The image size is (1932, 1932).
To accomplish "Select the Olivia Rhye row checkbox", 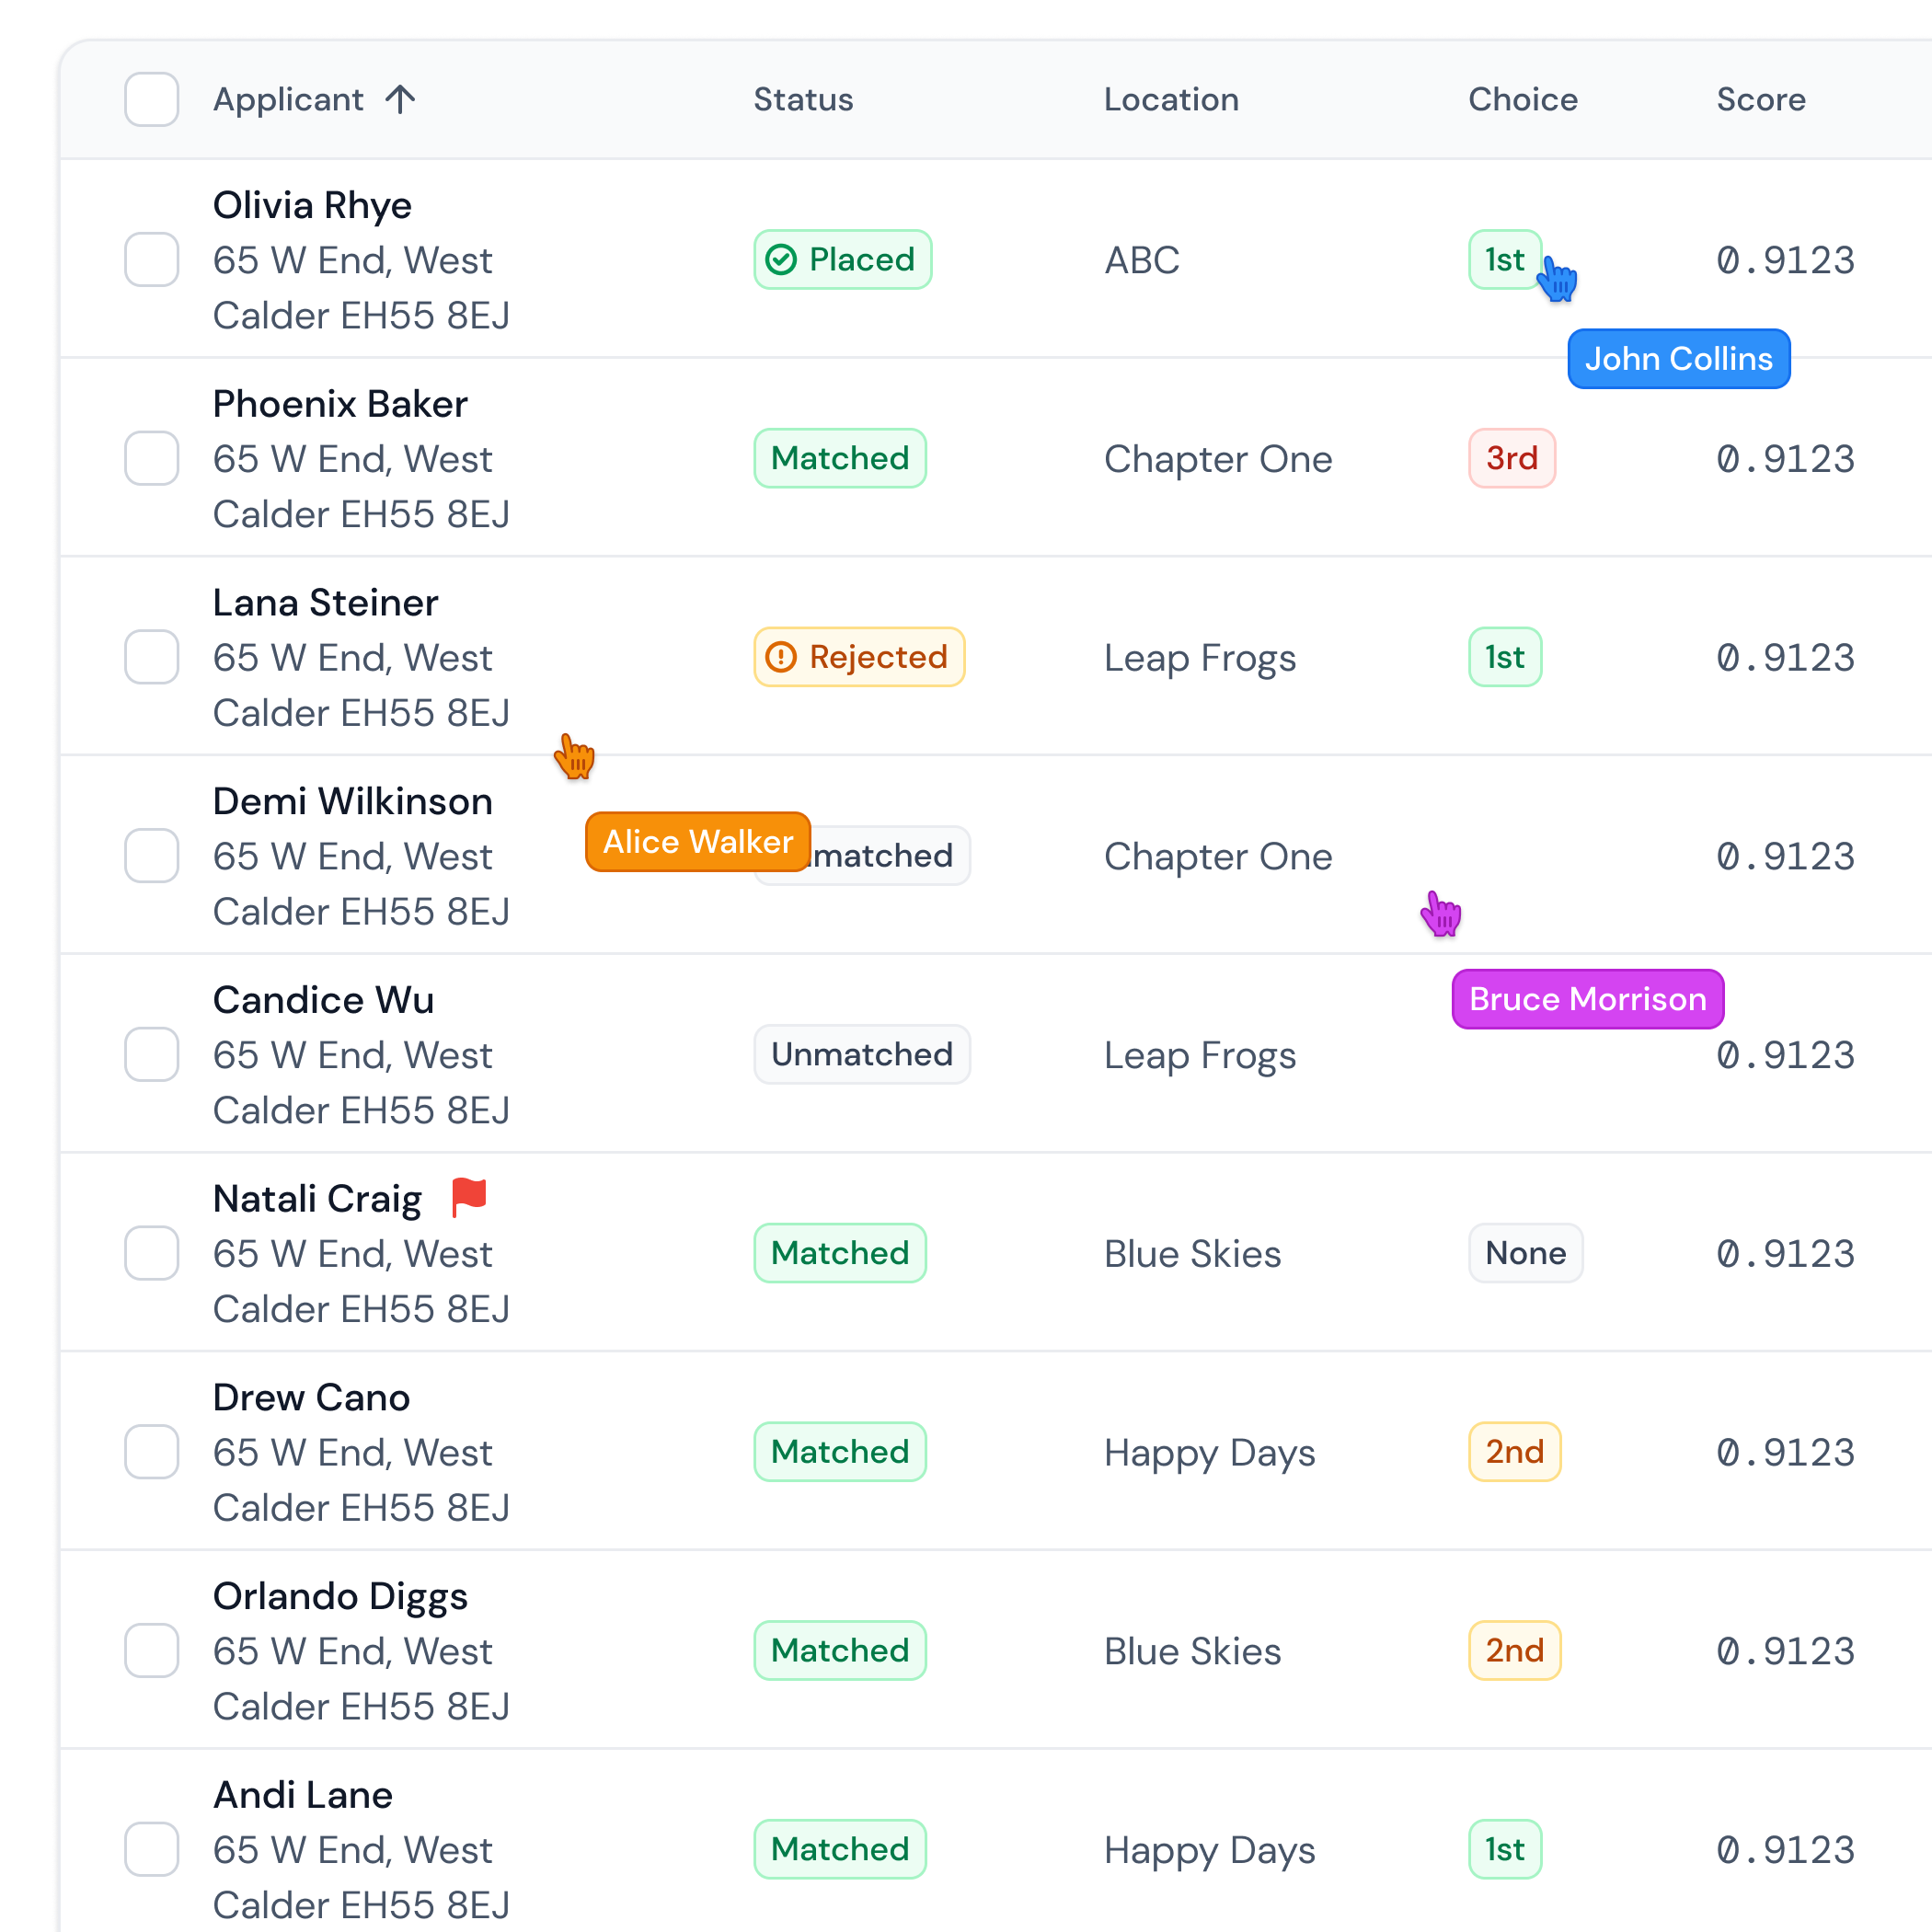I will coord(152,260).
